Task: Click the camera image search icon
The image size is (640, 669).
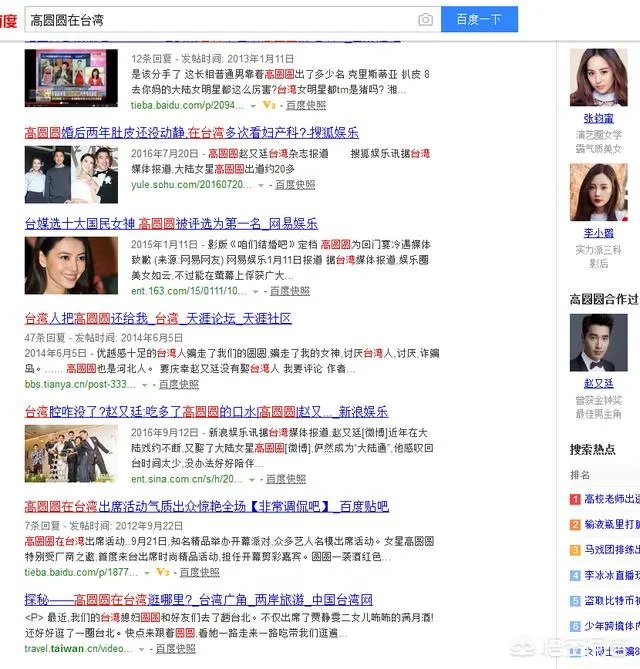Action: 425,20
